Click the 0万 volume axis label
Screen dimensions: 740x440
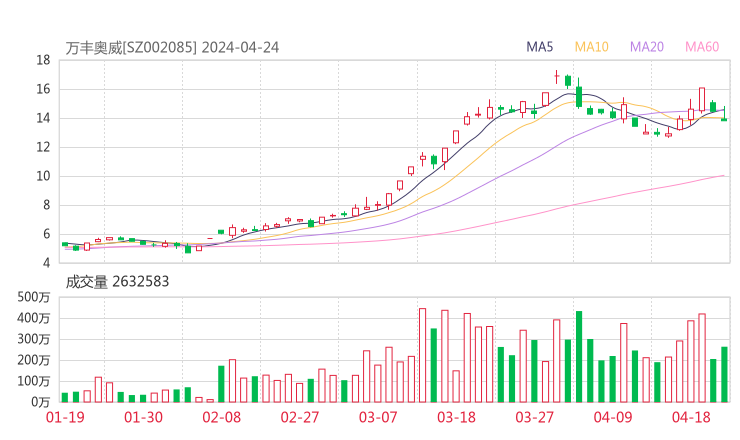click(x=41, y=402)
